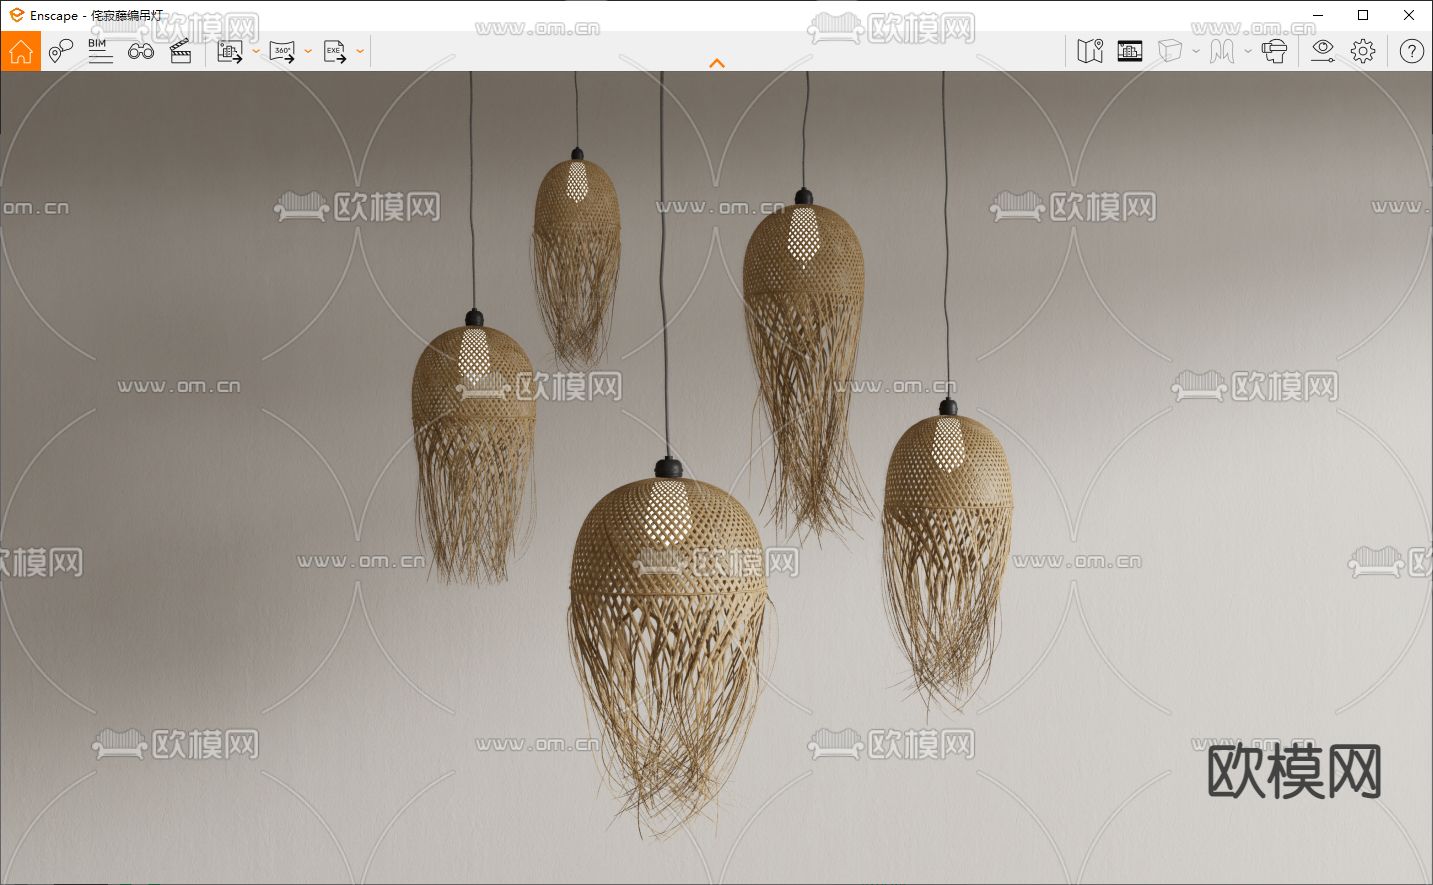1433x885 pixels.
Task: Open collaborative annotations pin icon
Action: [x=60, y=51]
